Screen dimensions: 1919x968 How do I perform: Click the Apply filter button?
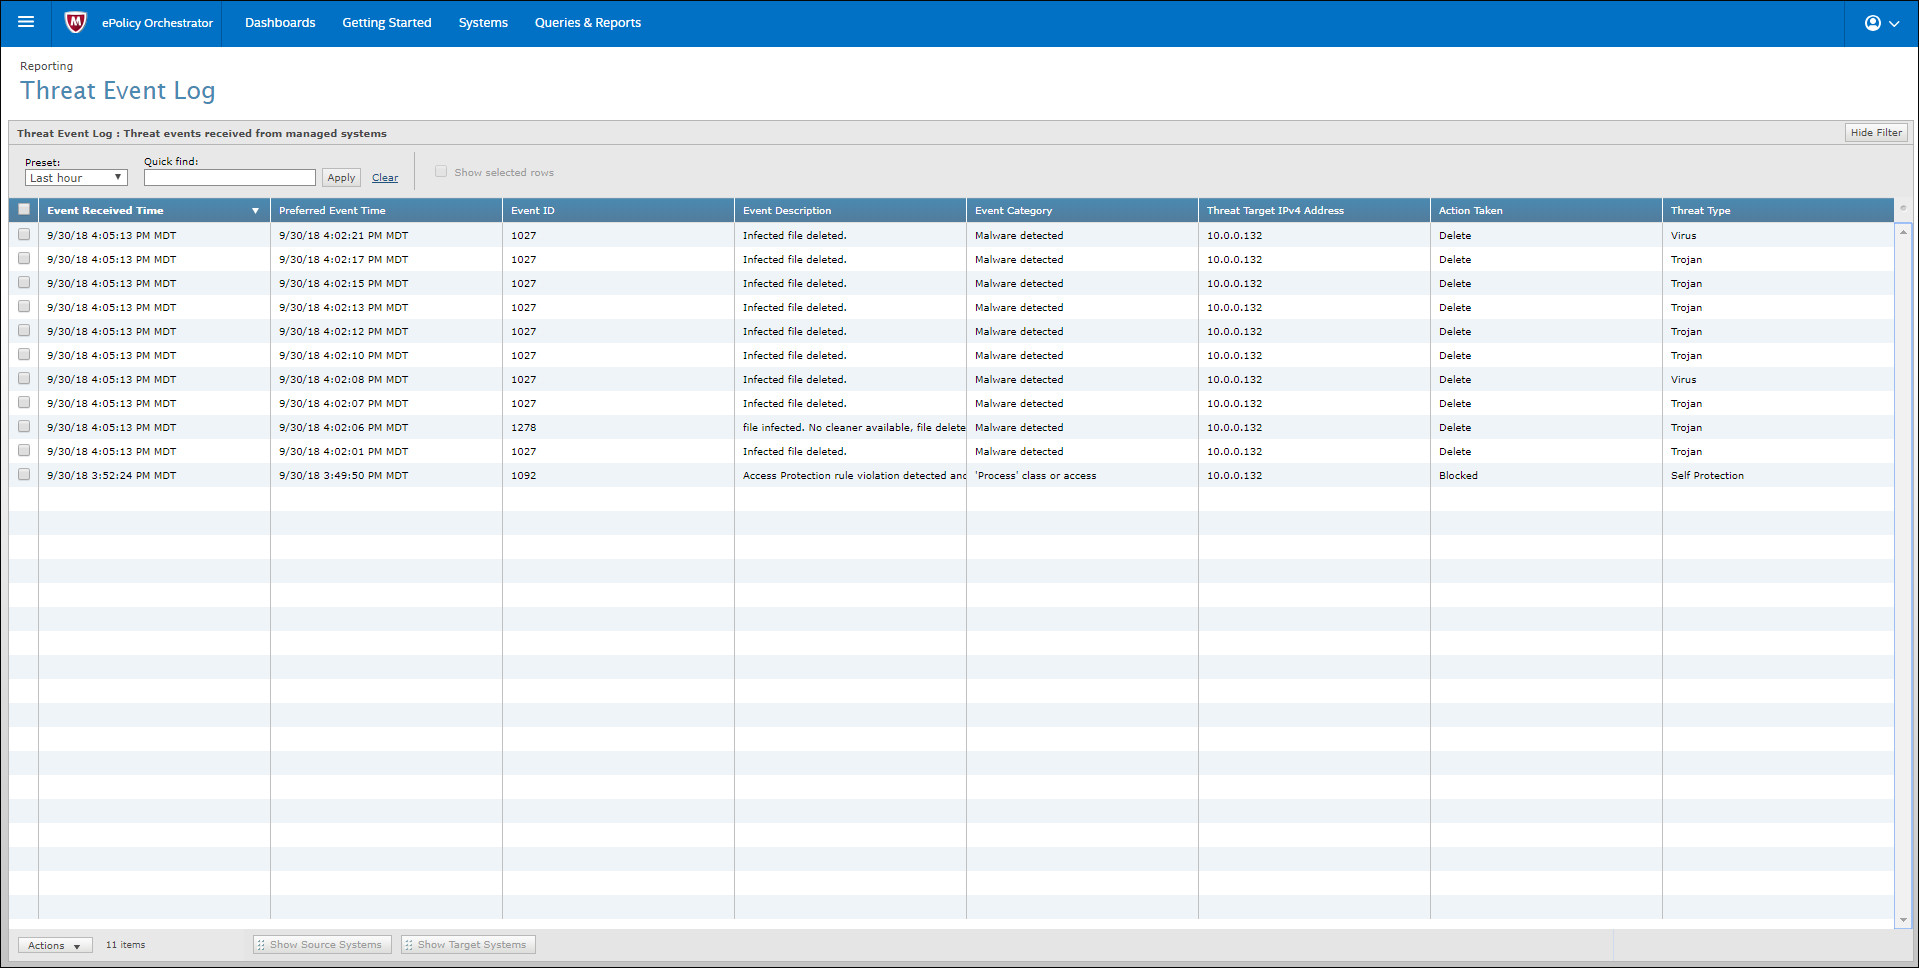(x=341, y=178)
